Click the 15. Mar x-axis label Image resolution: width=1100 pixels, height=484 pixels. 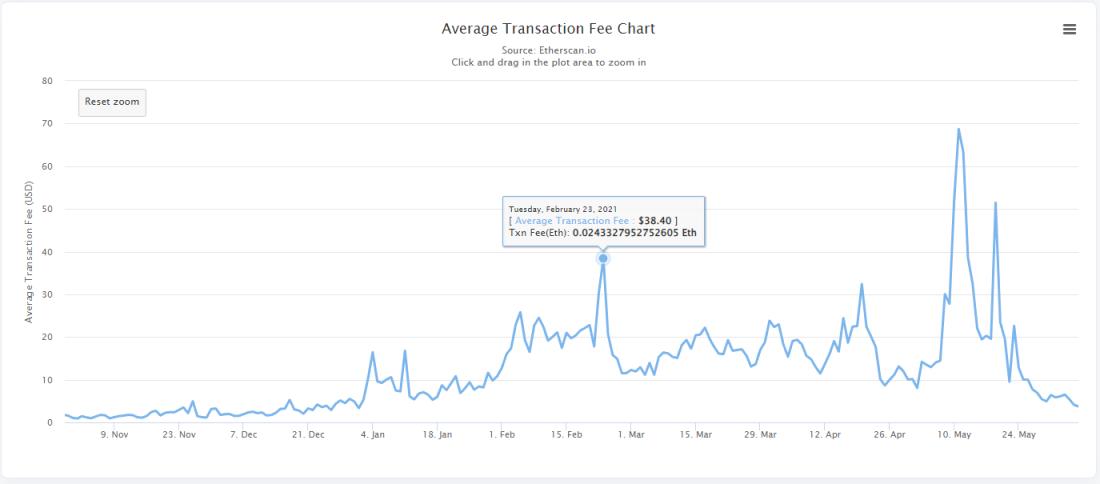click(x=695, y=435)
